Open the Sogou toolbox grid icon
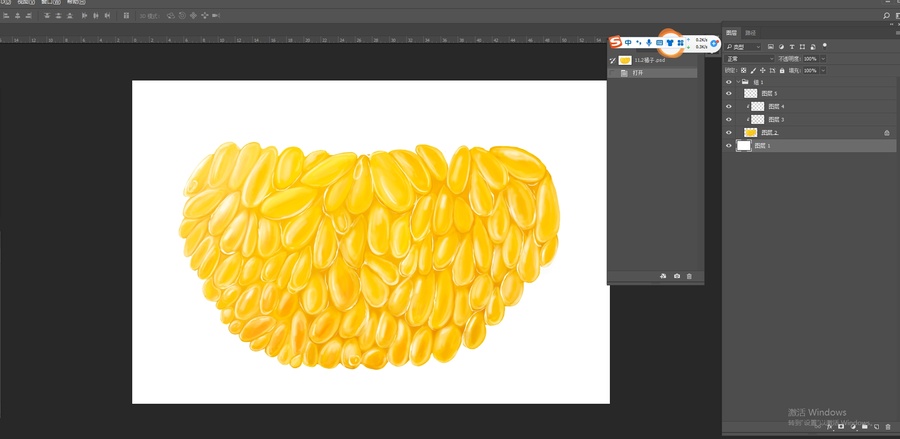Screen dimensions: 900x439 coord(680,42)
